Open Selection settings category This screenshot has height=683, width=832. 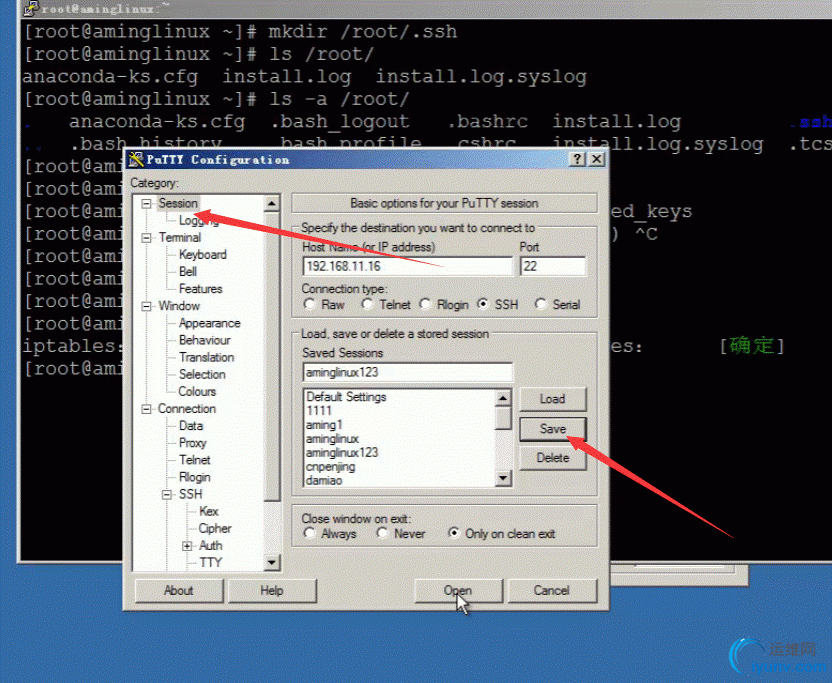(x=202, y=374)
